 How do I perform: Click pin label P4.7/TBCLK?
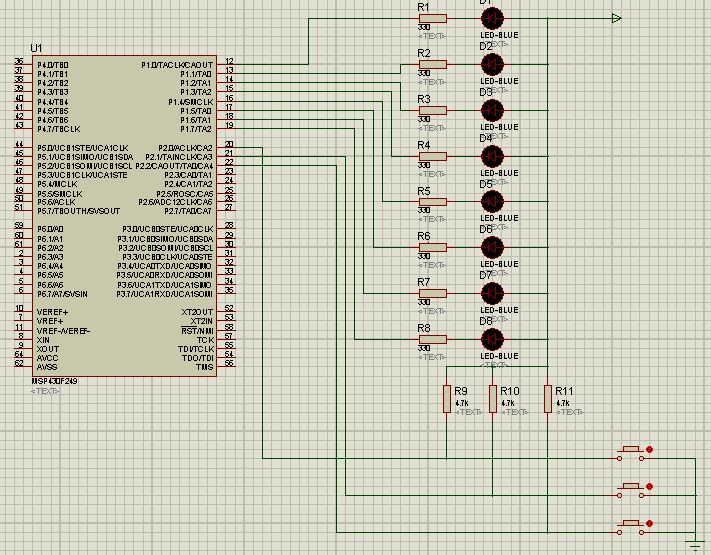[x=58, y=129]
